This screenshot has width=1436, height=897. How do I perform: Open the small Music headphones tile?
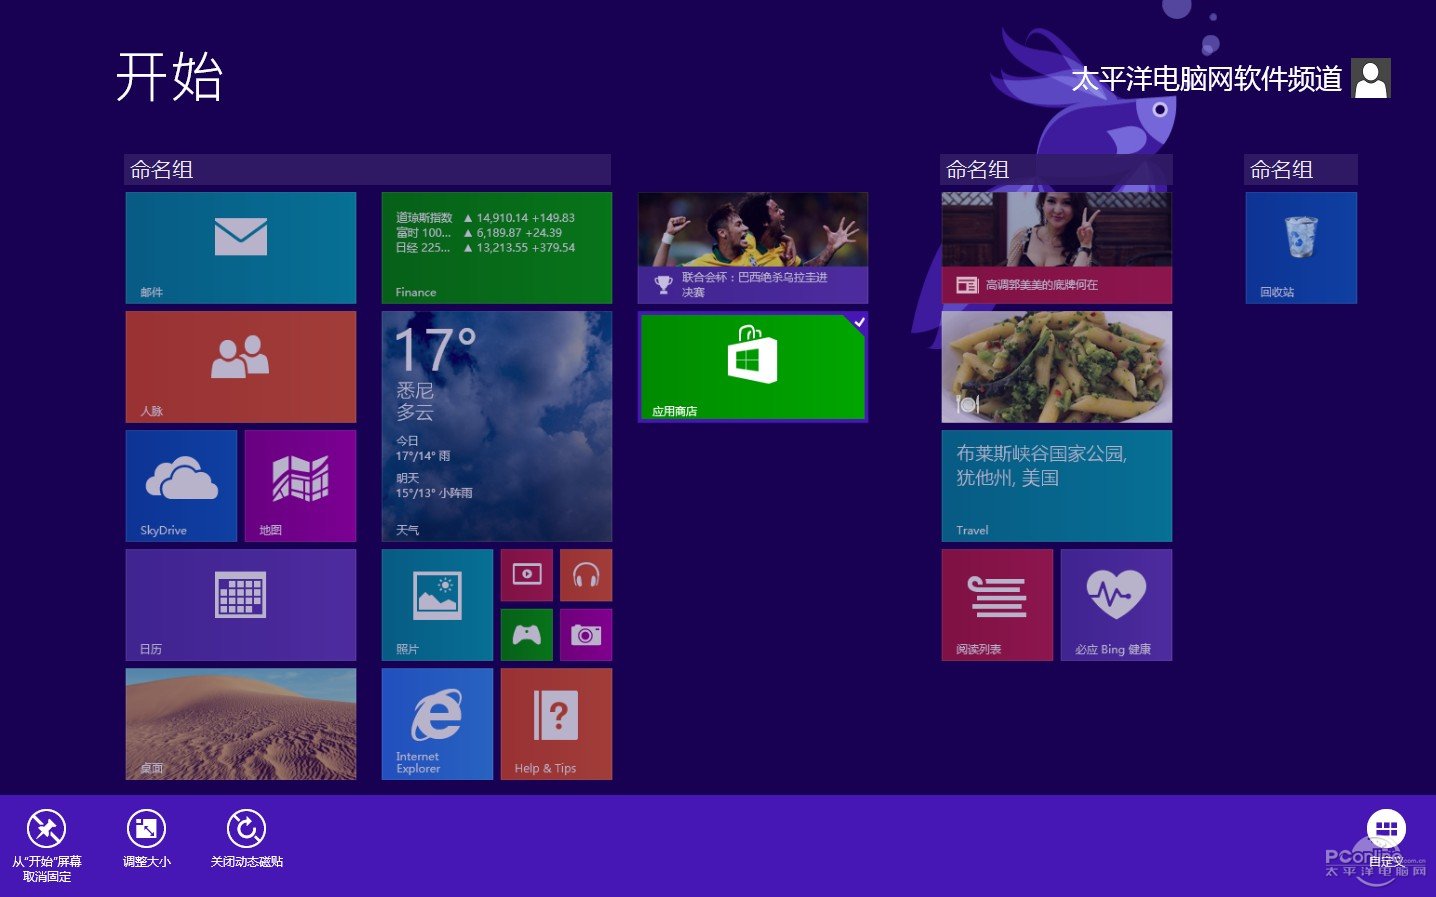586,575
